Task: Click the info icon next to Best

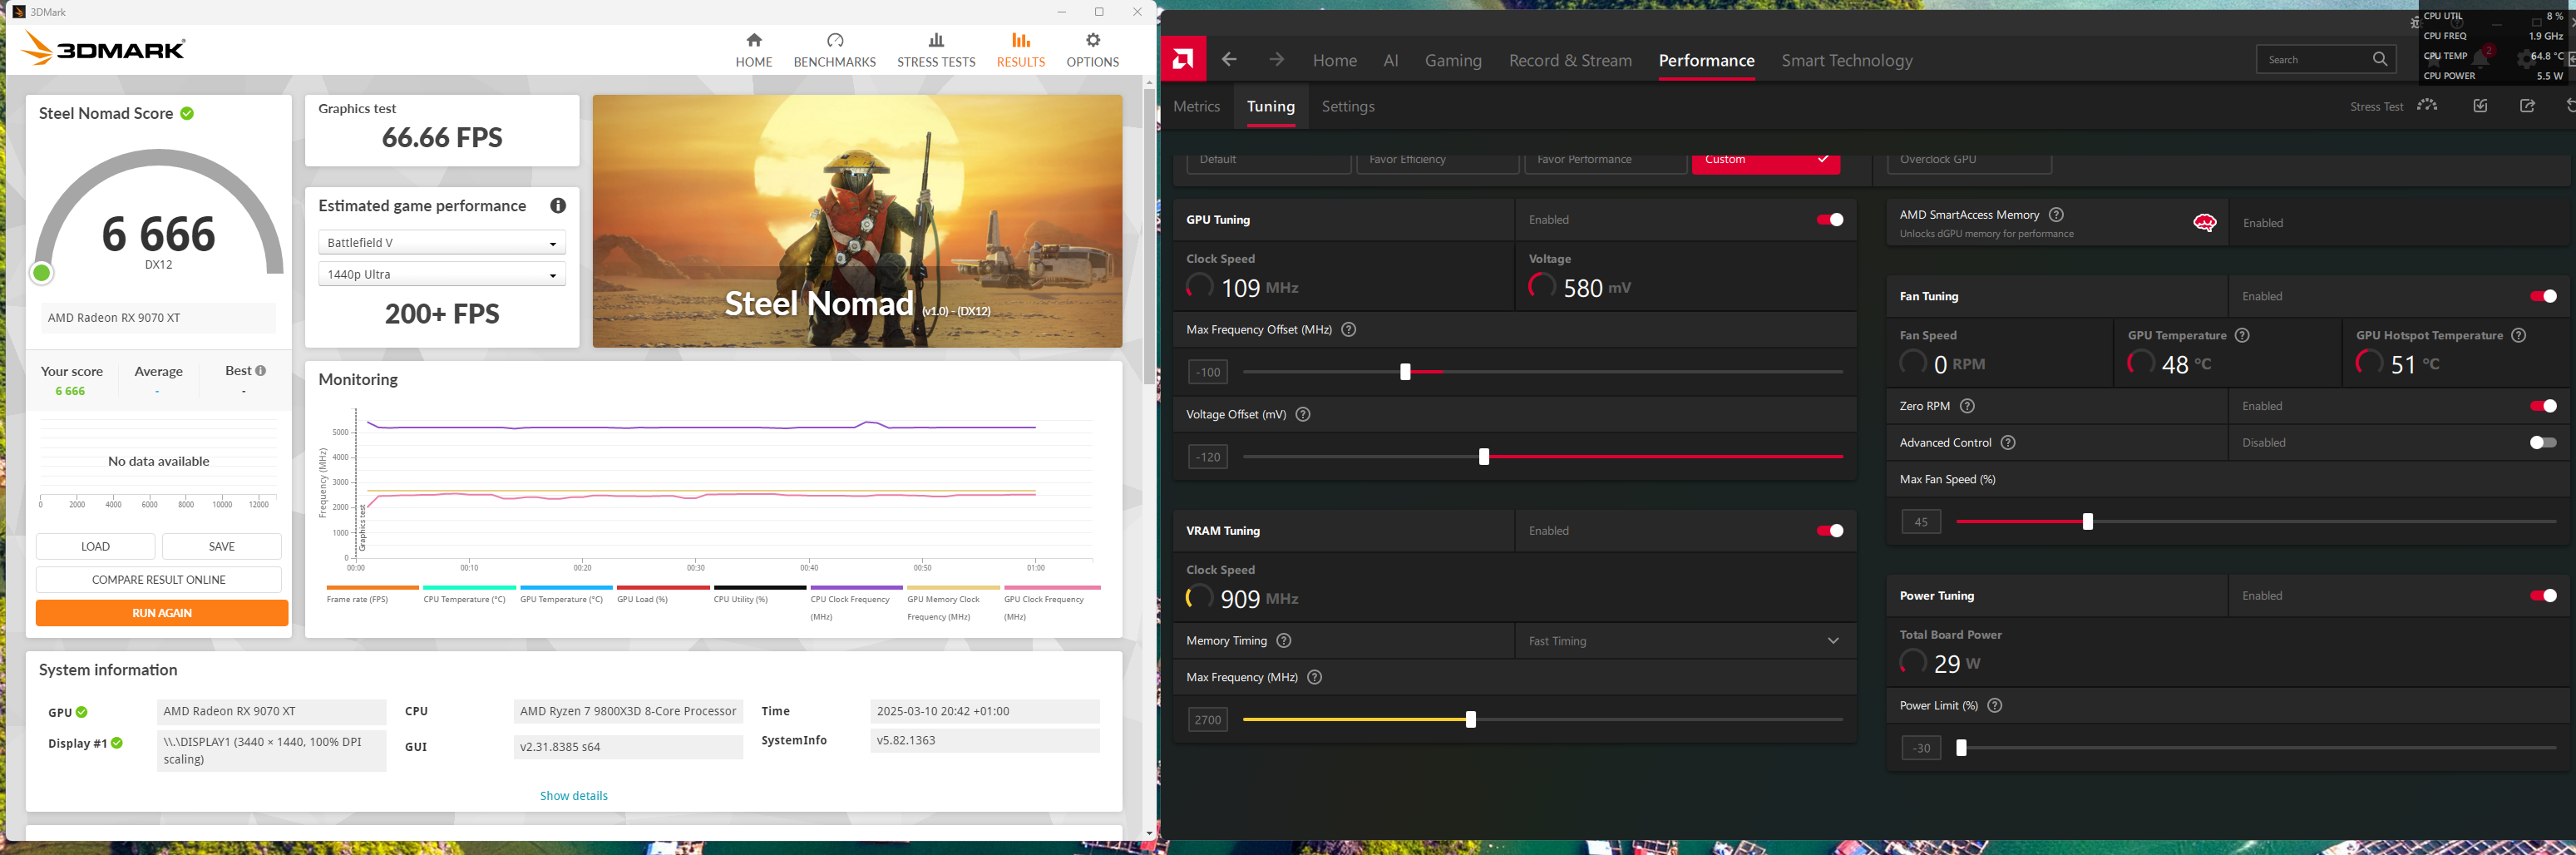Action: click(x=260, y=371)
